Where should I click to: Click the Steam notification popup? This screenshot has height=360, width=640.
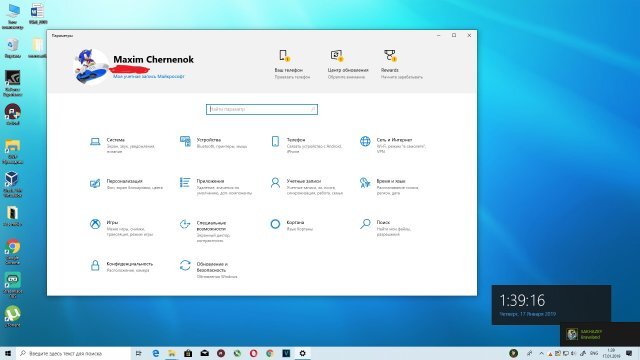tap(600, 334)
